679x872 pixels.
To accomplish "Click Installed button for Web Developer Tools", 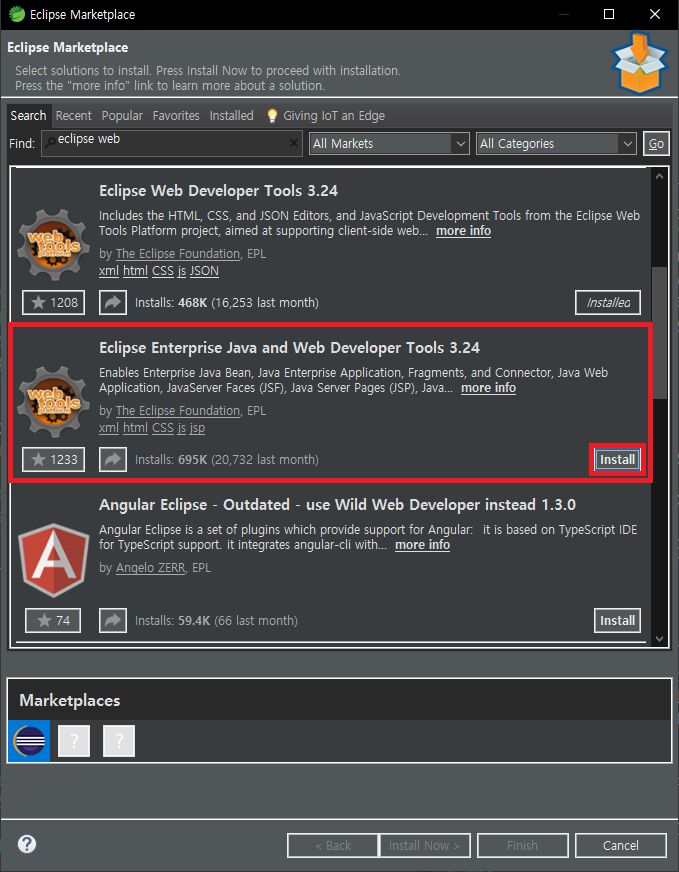I will click(608, 303).
